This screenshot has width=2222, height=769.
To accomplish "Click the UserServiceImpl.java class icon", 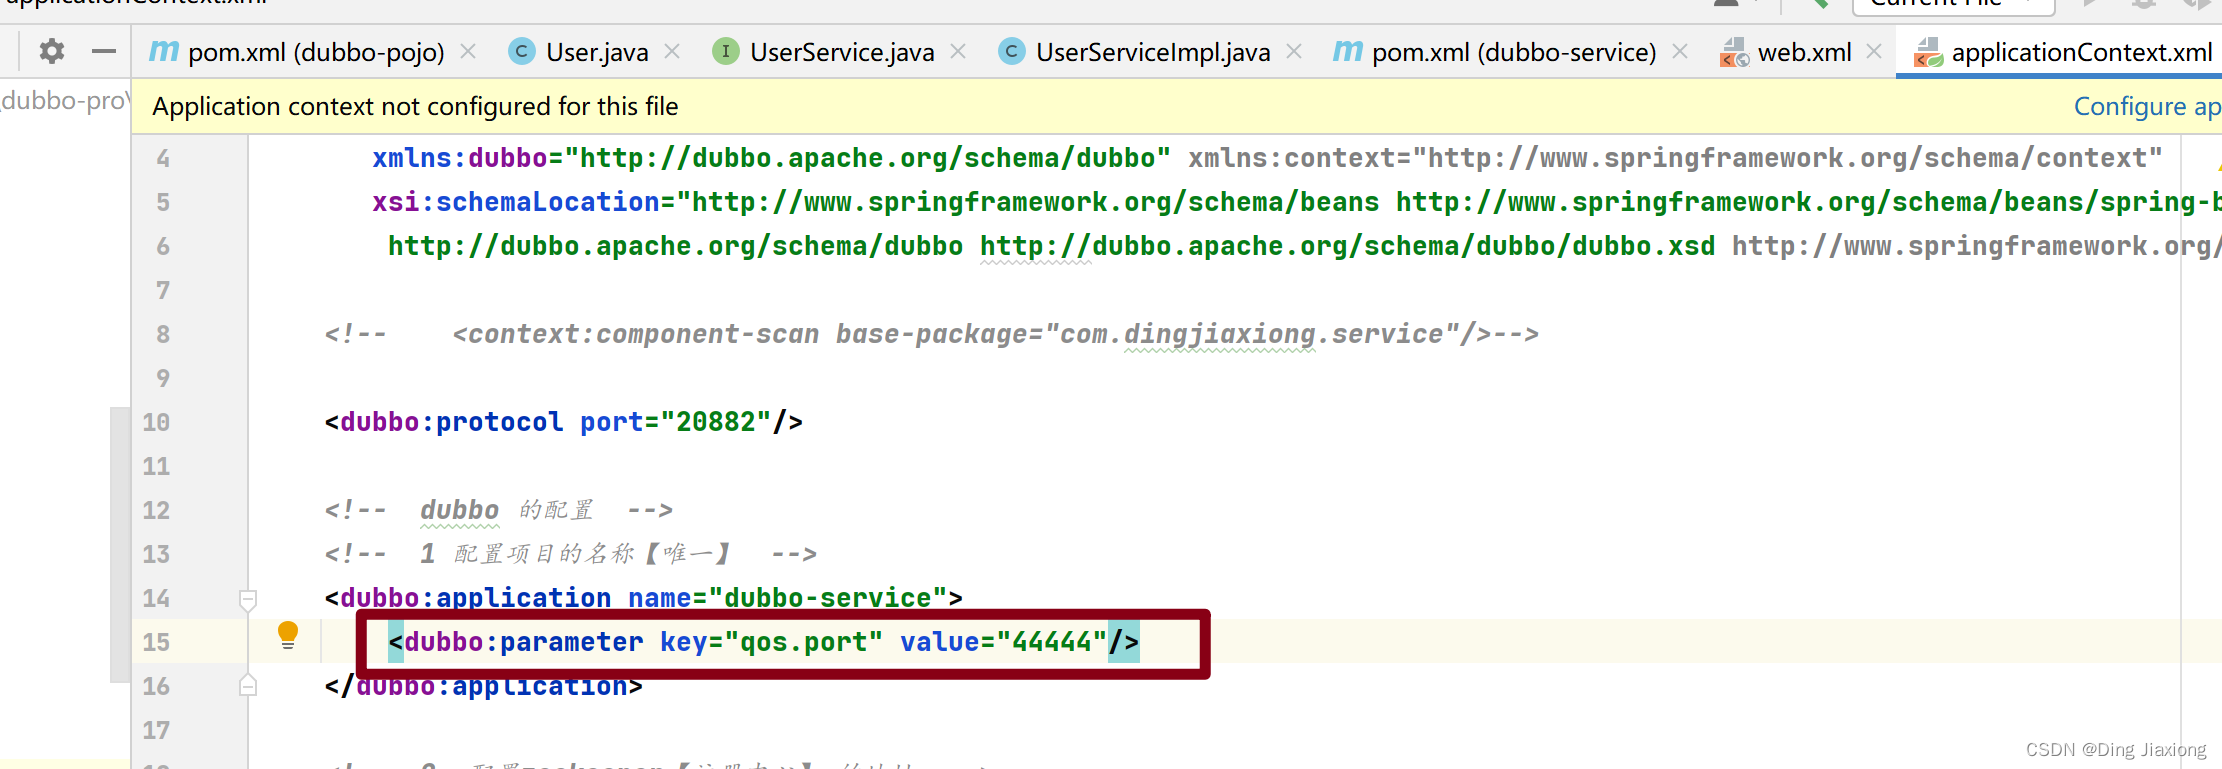I will (x=1012, y=51).
